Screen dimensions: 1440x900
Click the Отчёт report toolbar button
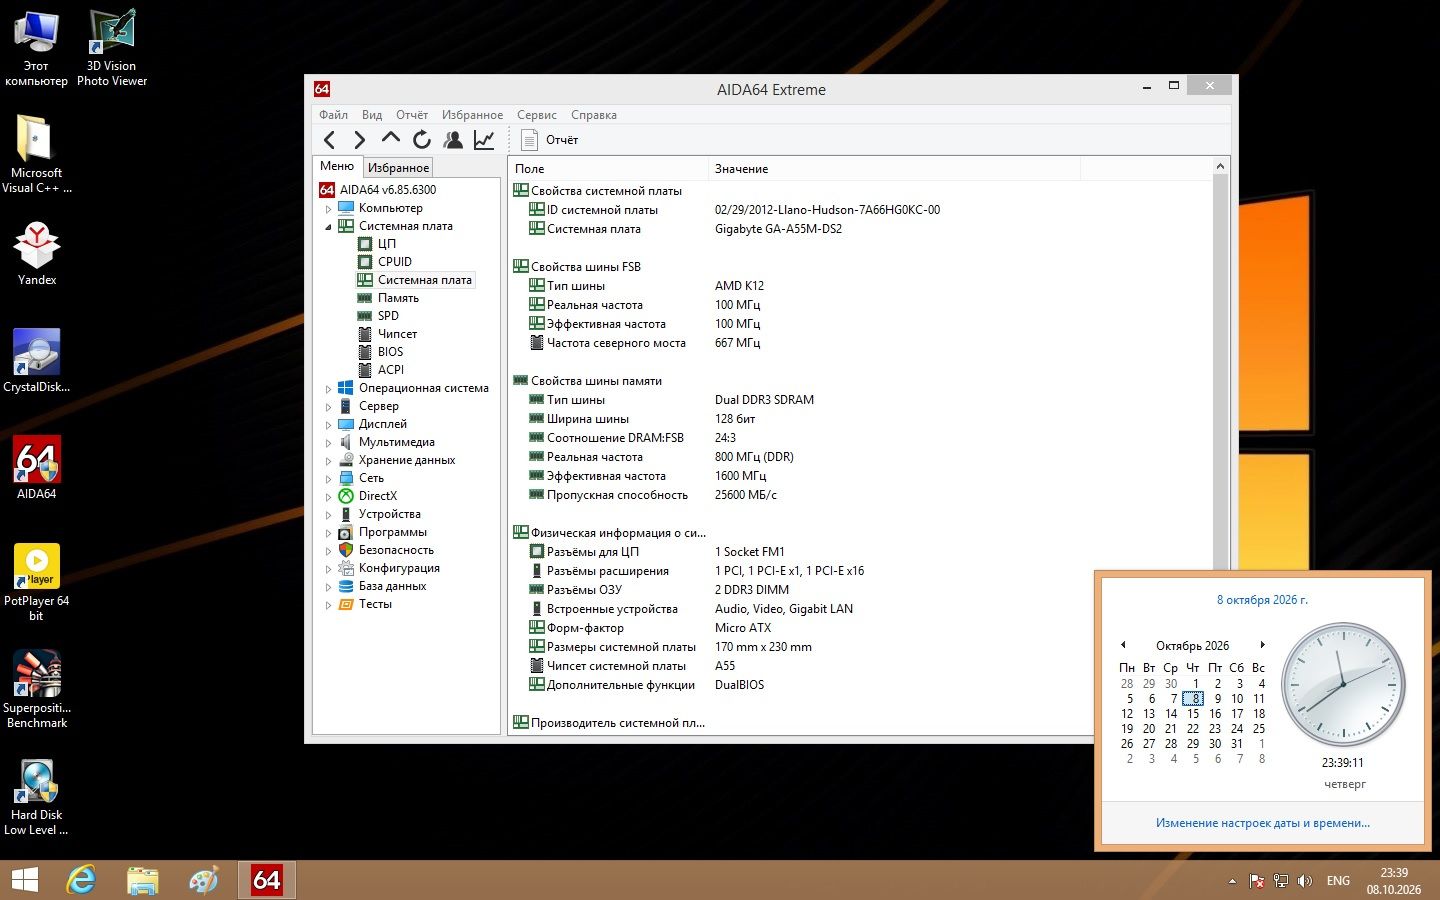[x=549, y=140]
